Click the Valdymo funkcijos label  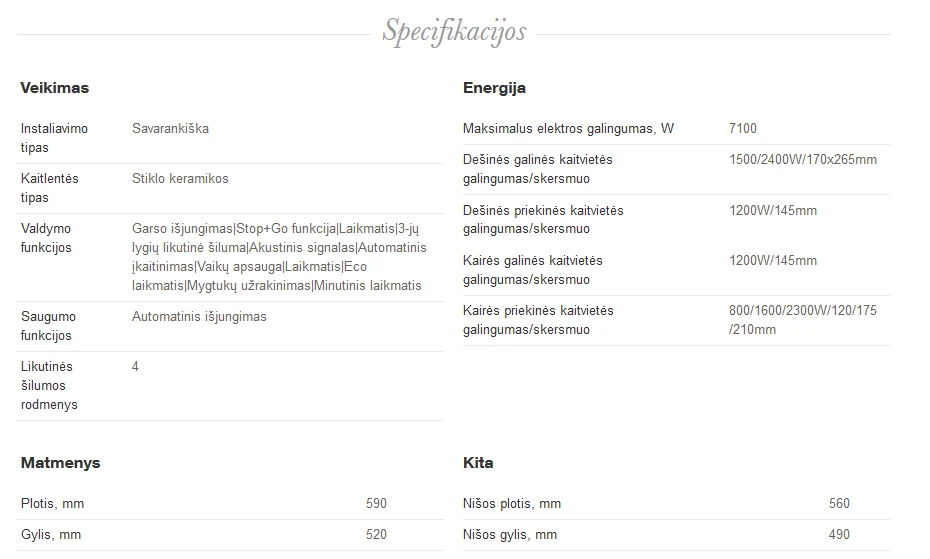pos(46,238)
